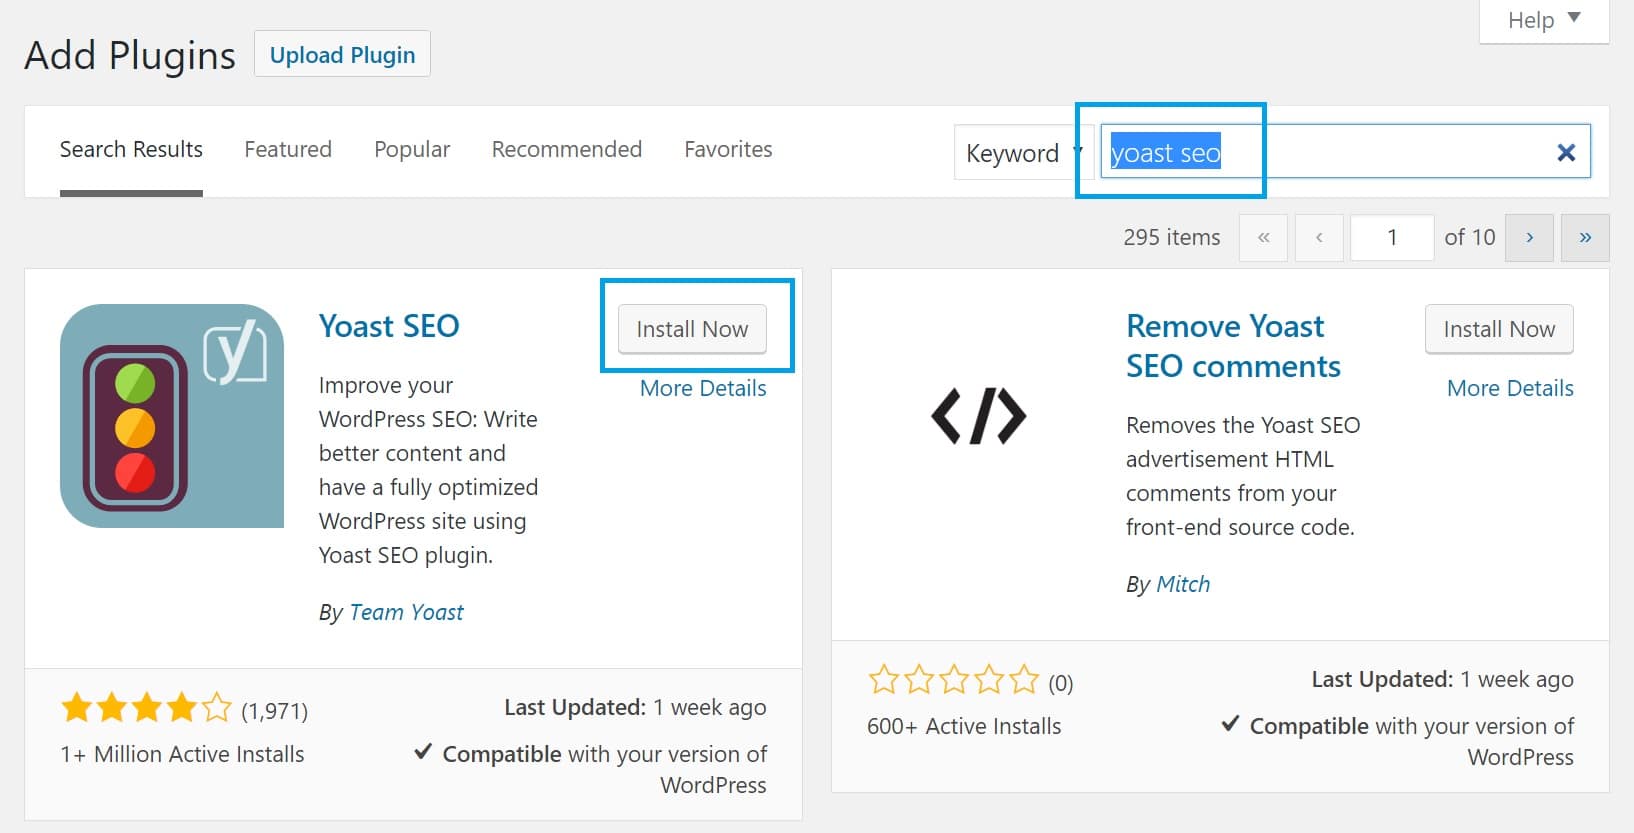Click '1+ Million Active Installs' text
The height and width of the screenshot is (833, 1634).
click(x=182, y=755)
